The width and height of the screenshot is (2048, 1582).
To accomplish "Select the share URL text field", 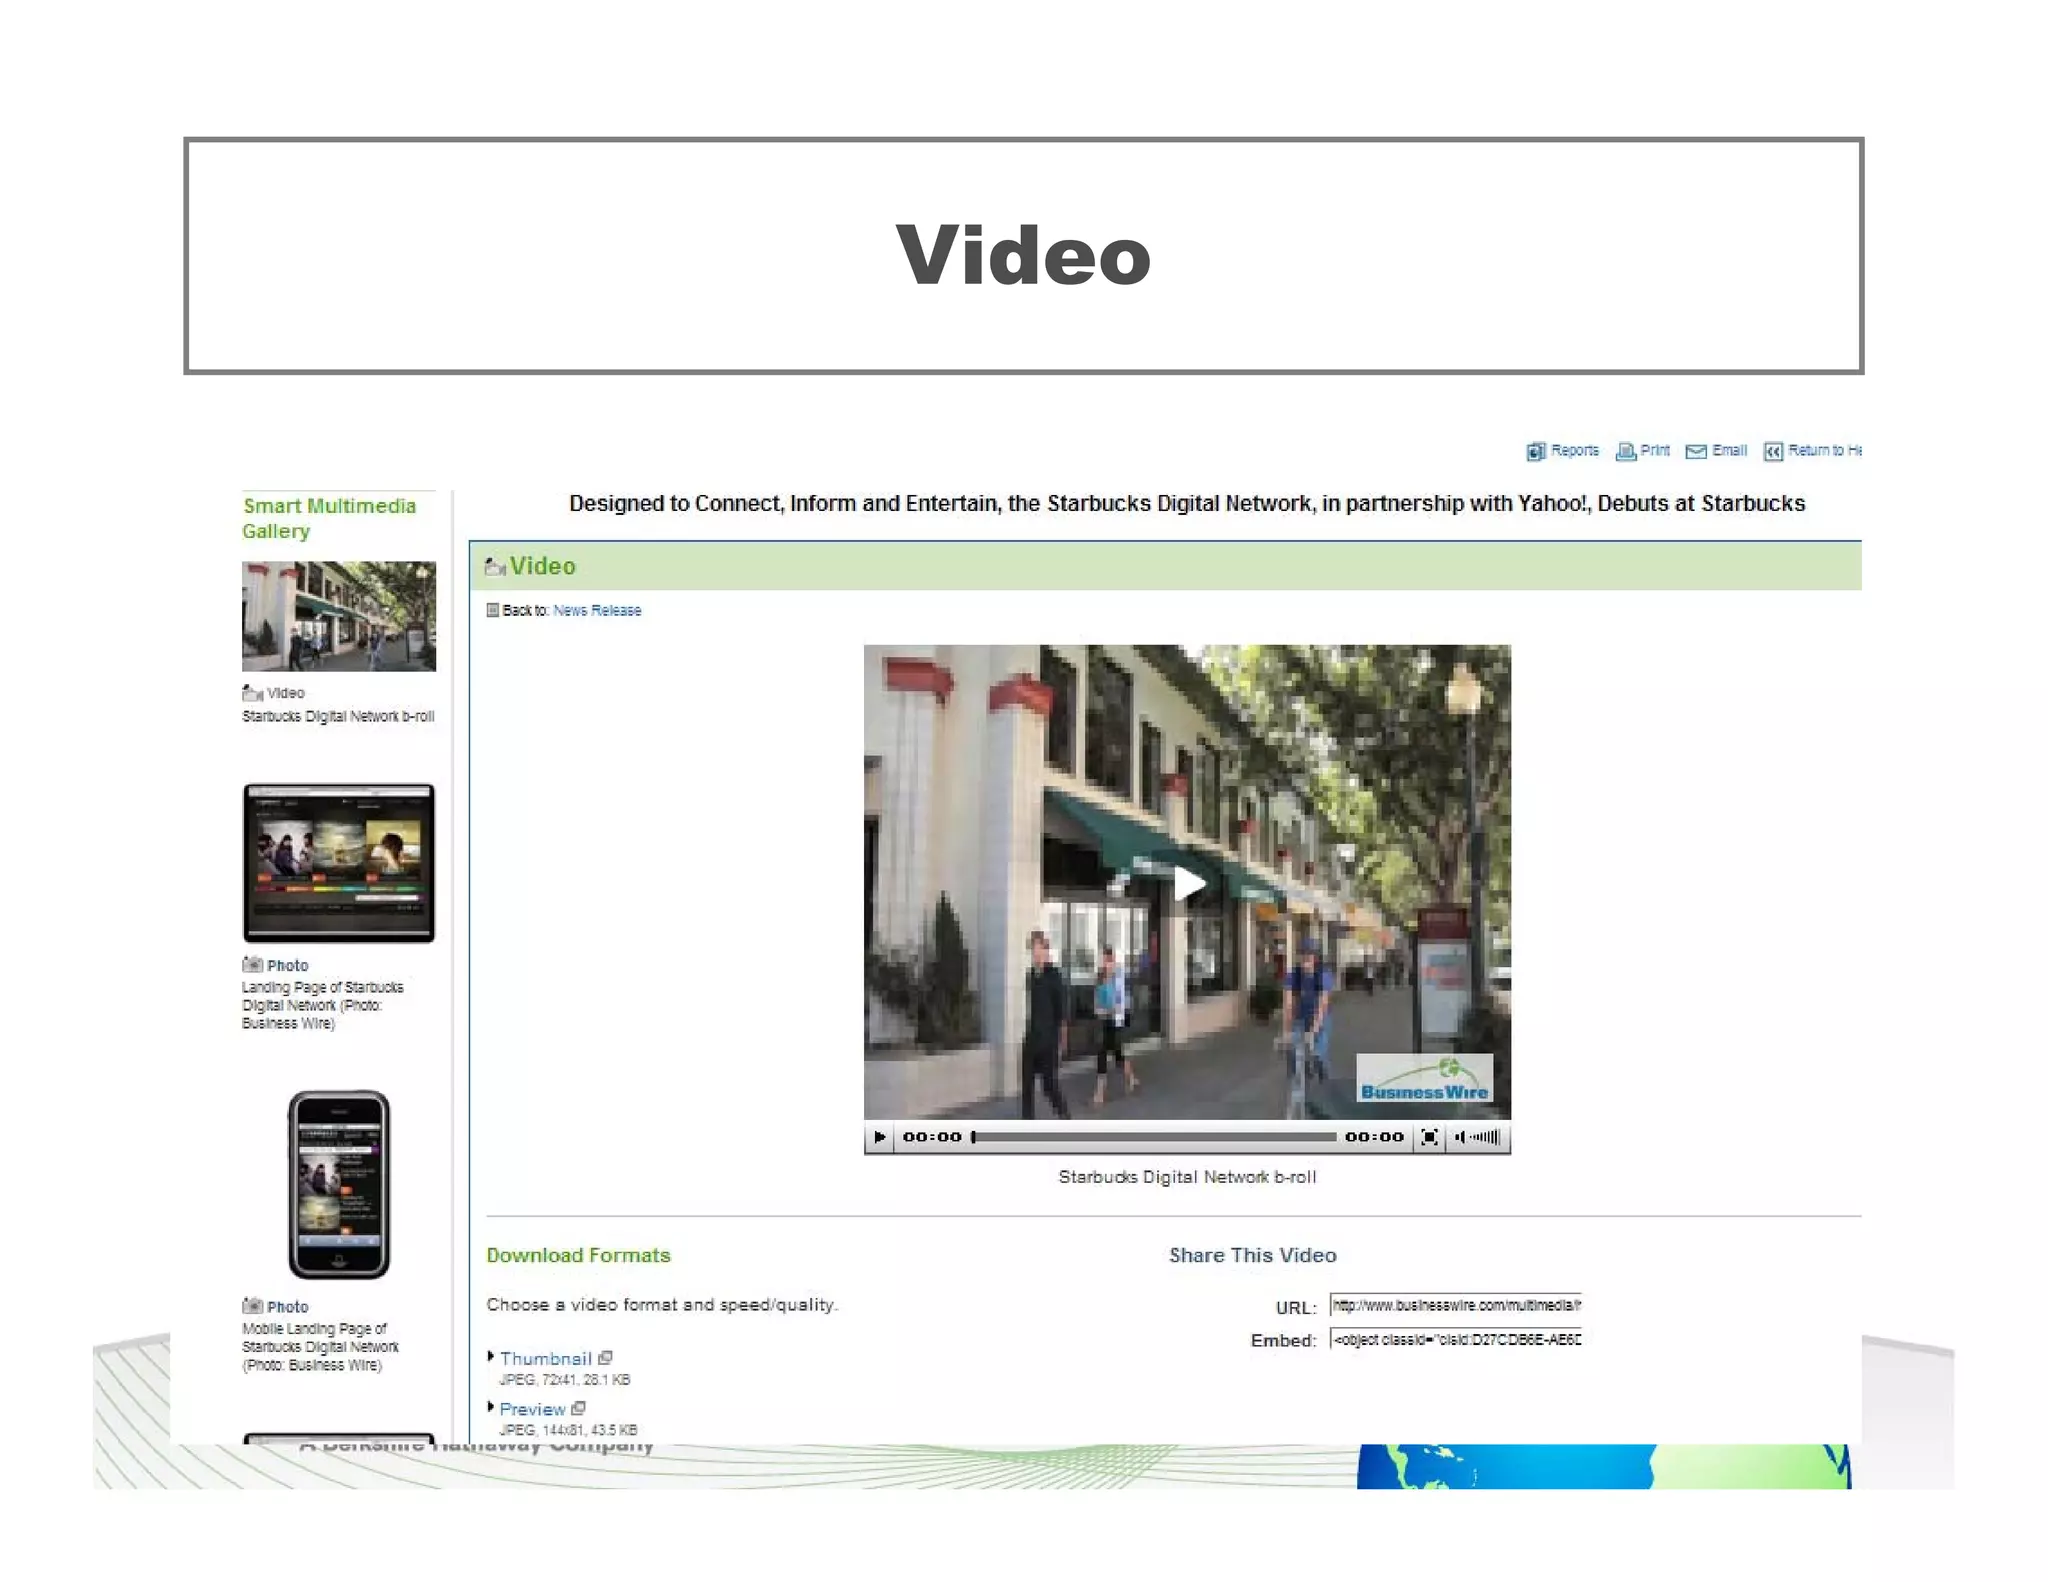I will pos(1455,1305).
